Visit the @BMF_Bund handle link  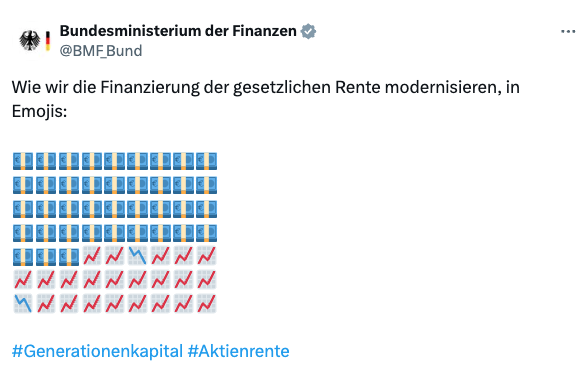tap(101, 51)
